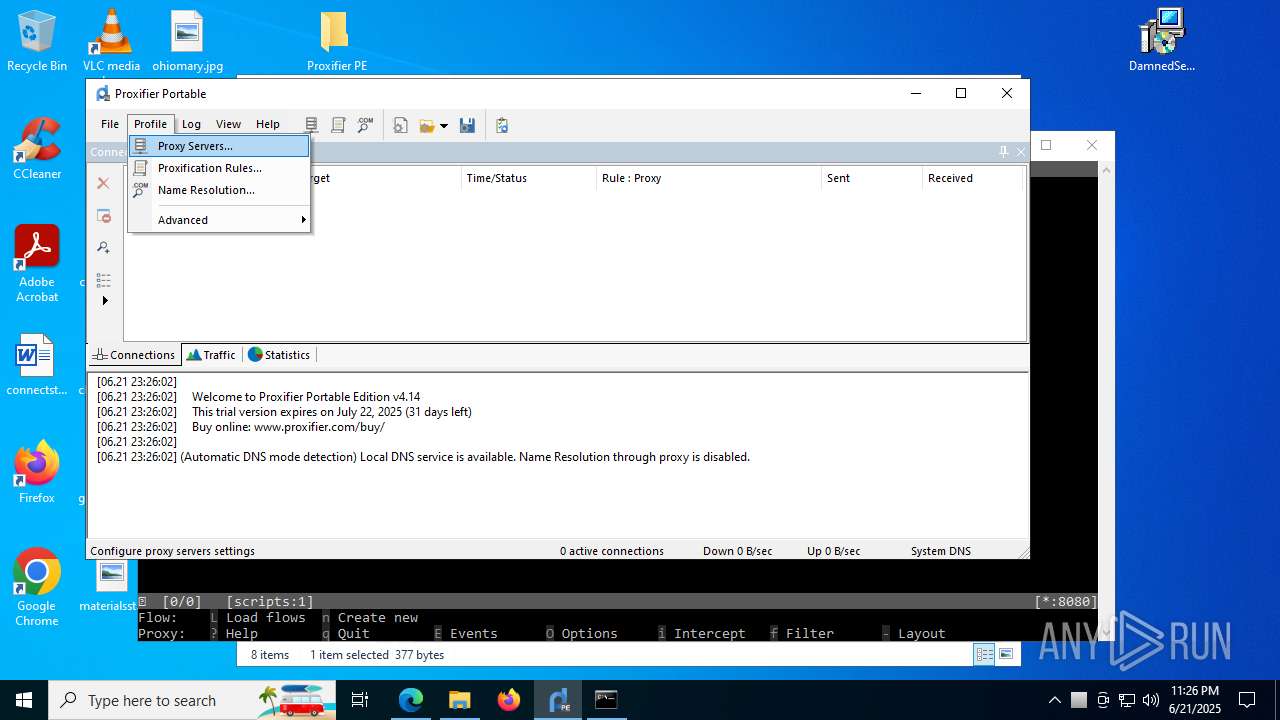Open the Help menu
1280x720 pixels.
click(x=268, y=124)
